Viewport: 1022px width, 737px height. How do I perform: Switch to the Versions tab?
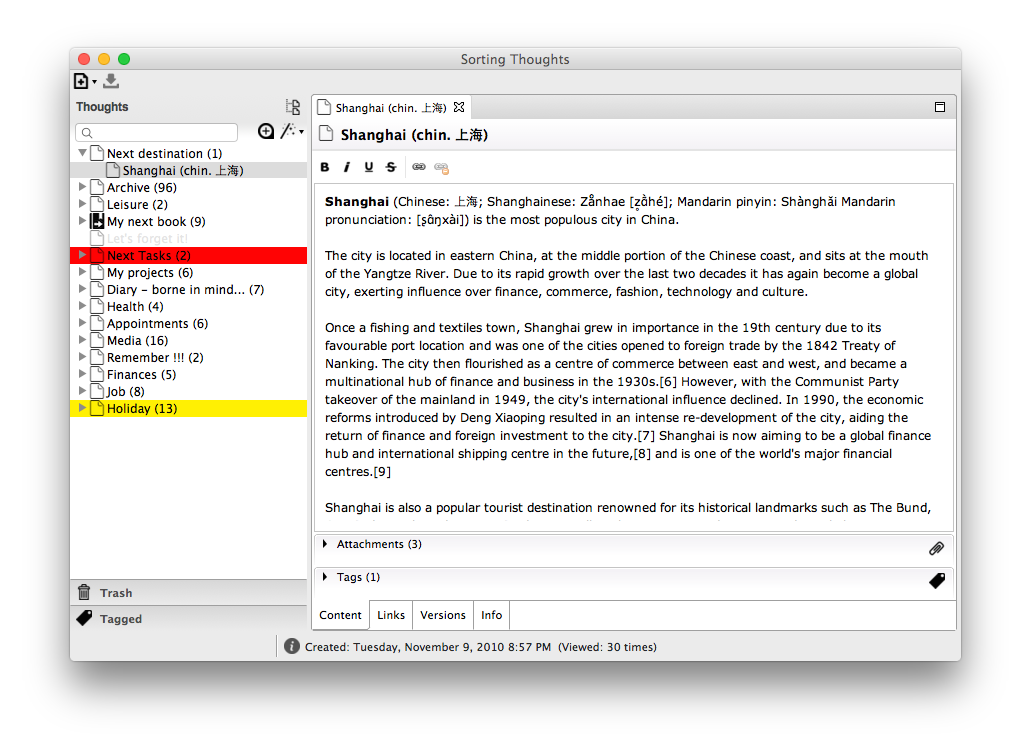coord(442,615)
